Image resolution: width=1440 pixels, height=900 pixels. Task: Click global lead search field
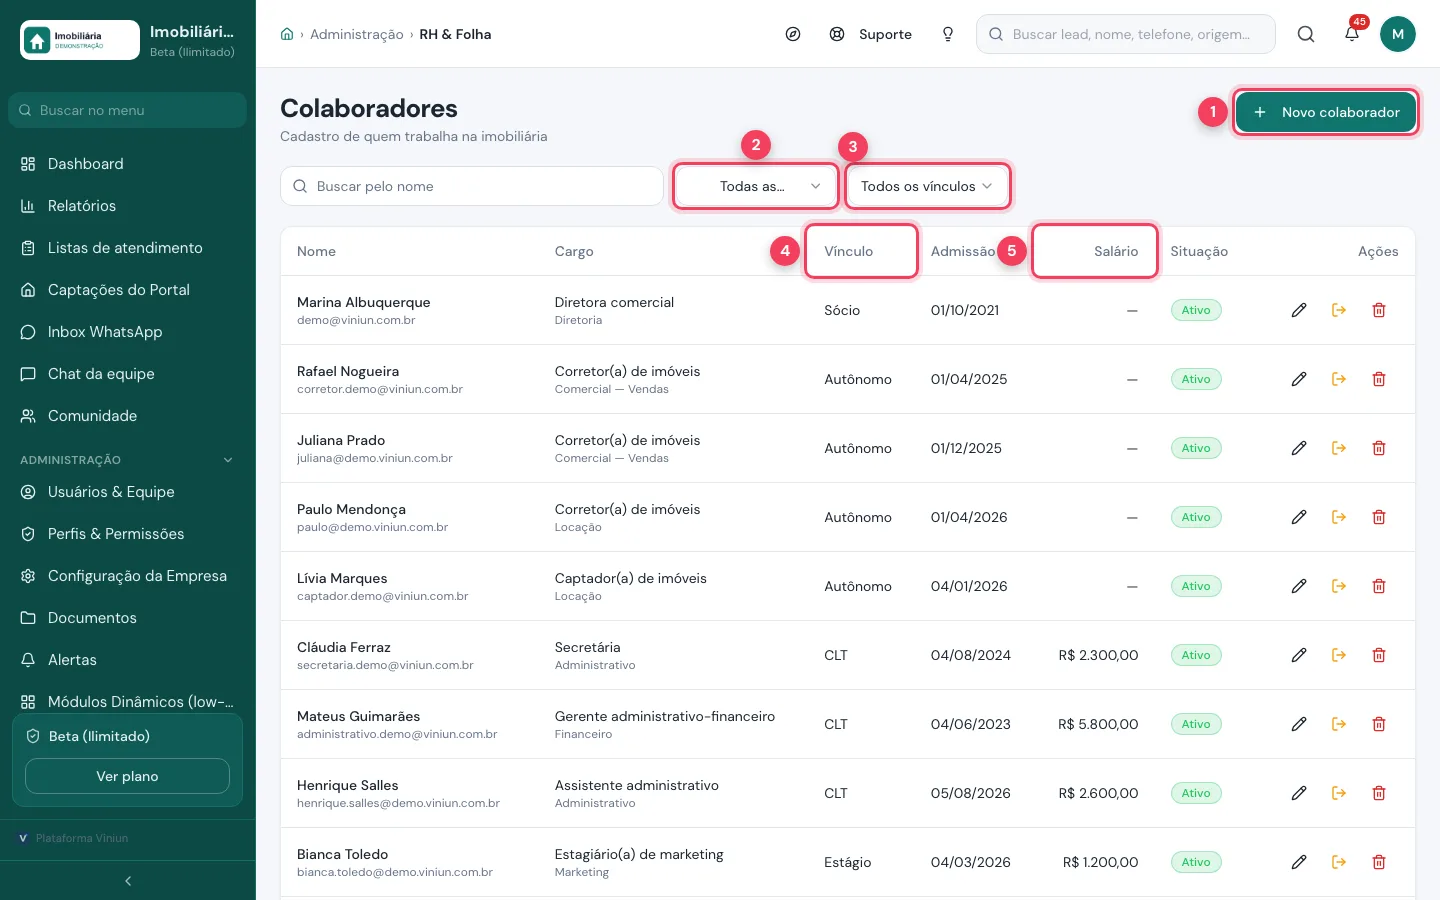pyautogui.click(x=1126, y=34)
